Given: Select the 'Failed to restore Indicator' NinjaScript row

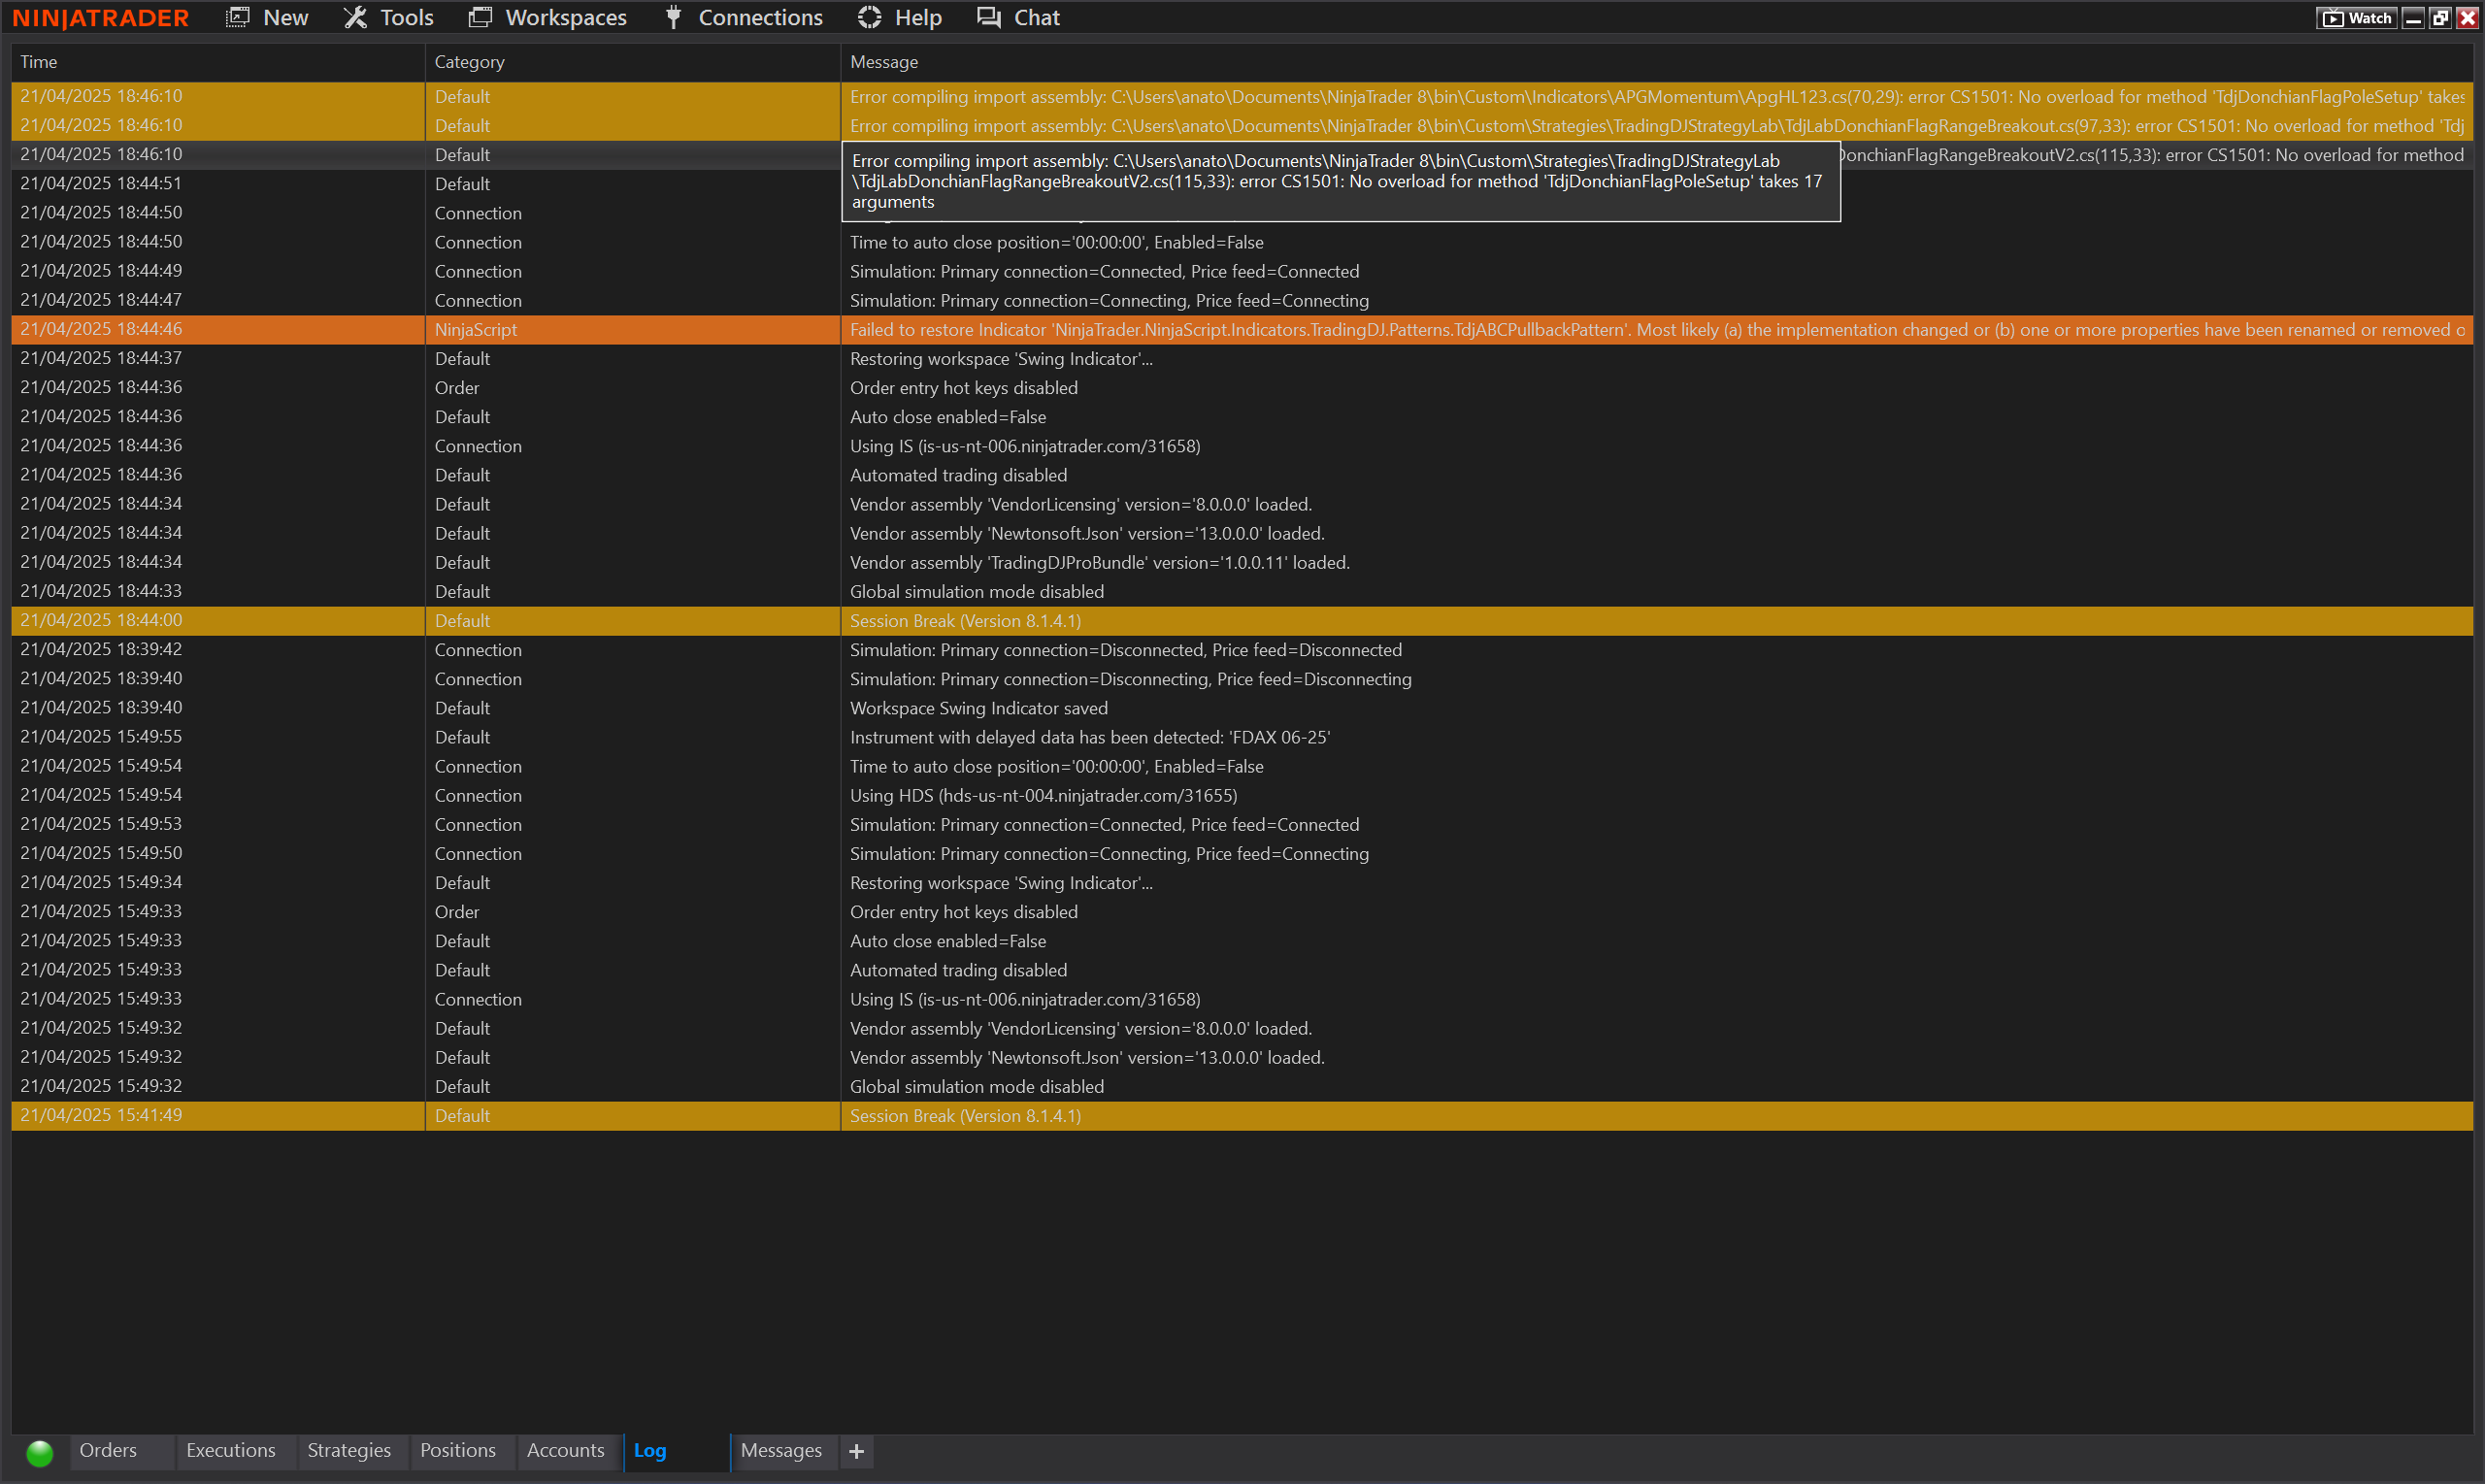Looking at the screenshot, I should point(1242,329).
